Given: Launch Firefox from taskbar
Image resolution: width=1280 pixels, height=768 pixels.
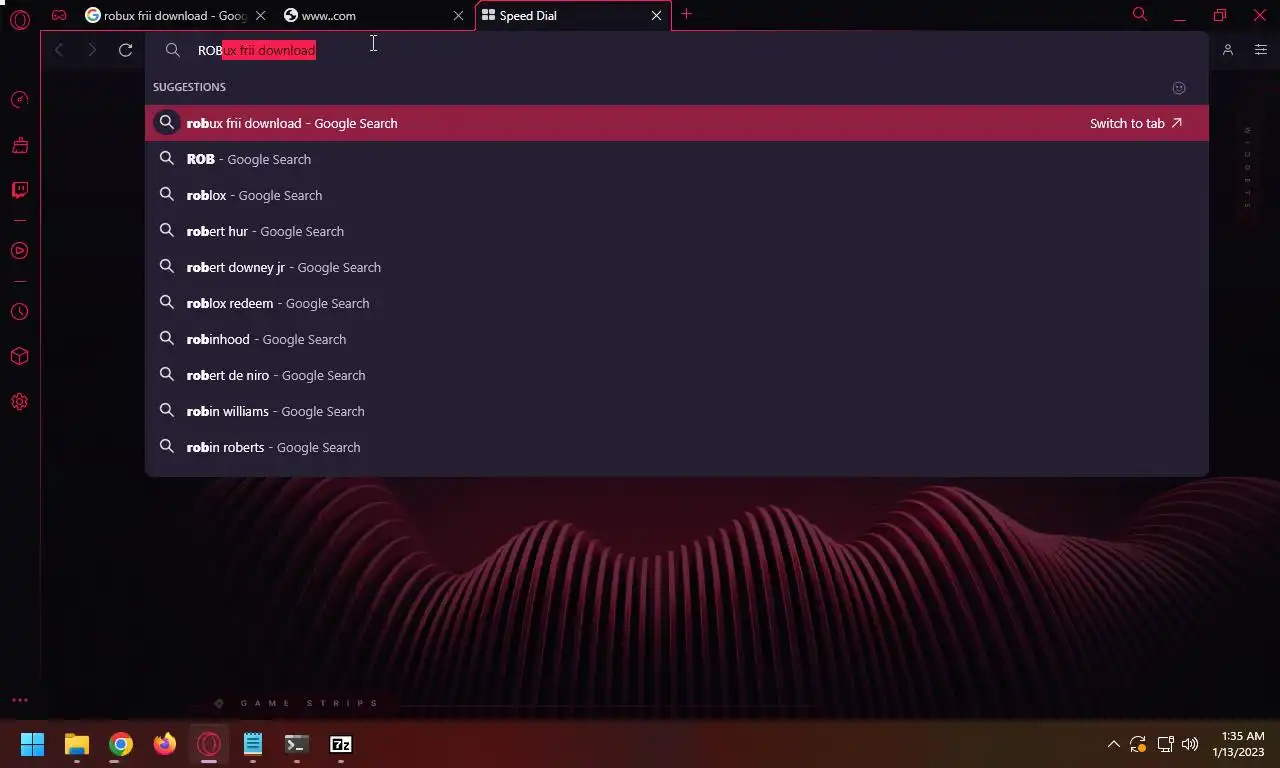Looking at the screenshot, I should coord(165,744).
